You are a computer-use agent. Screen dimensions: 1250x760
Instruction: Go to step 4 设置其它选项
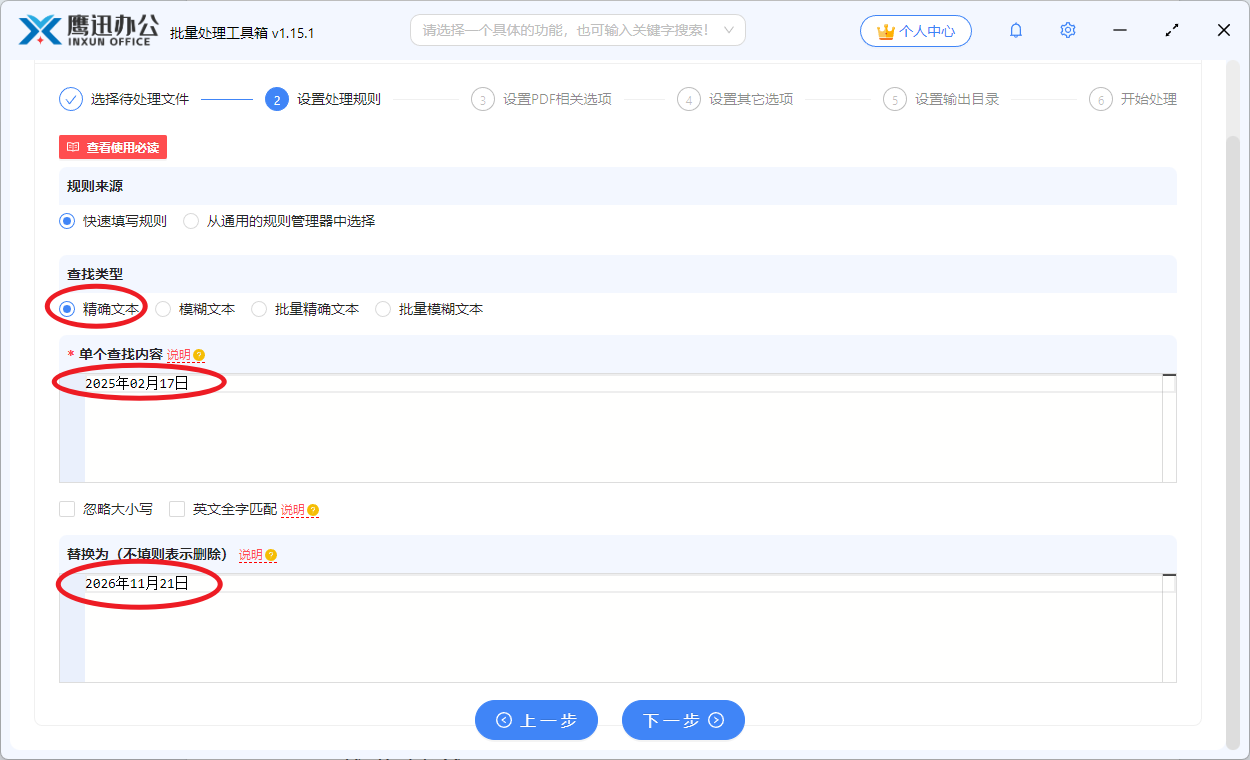(735, 99)
